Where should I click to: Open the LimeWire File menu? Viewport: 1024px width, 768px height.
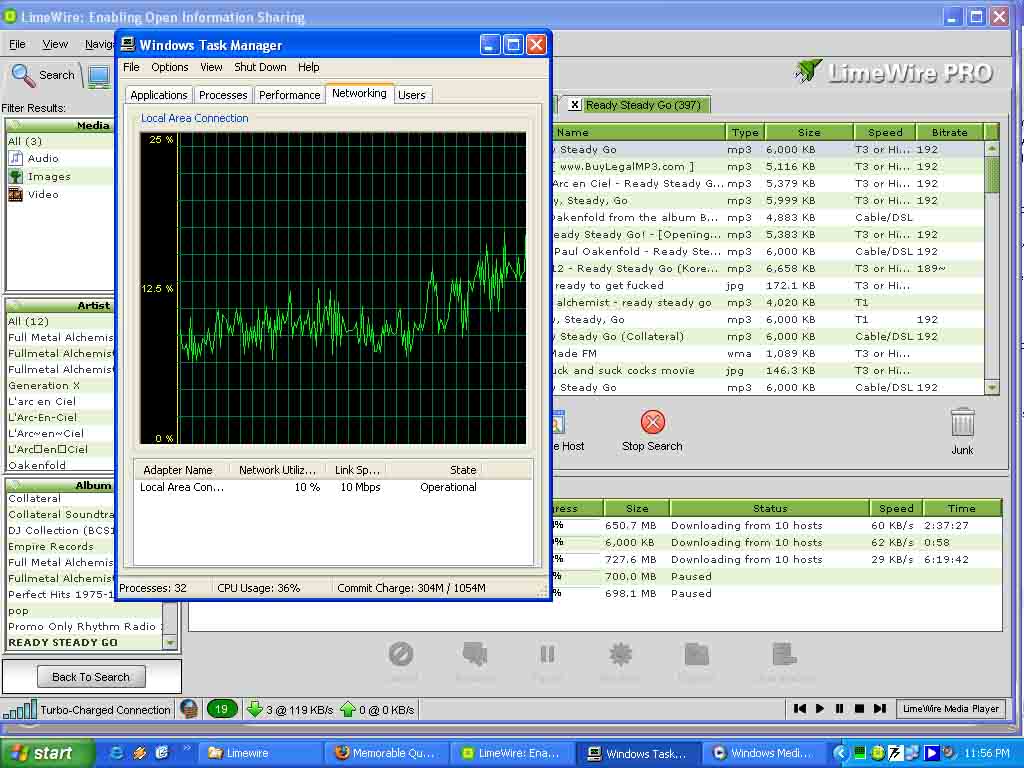(18, 44)
